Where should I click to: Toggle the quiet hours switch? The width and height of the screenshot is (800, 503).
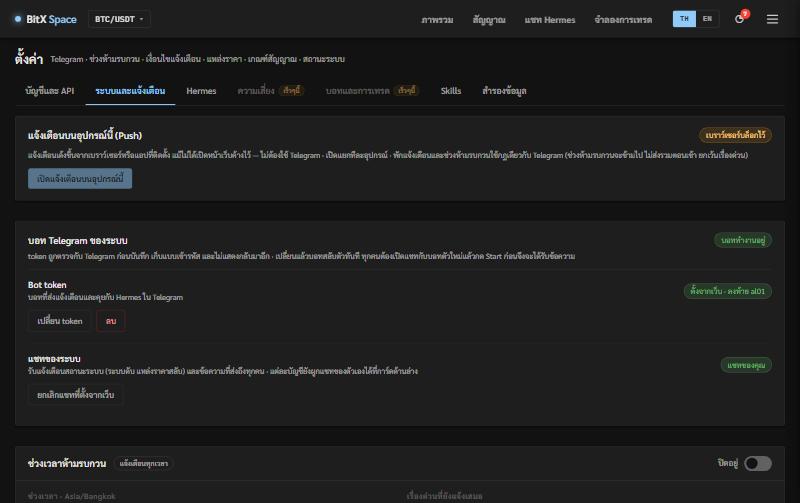point(758,463)
